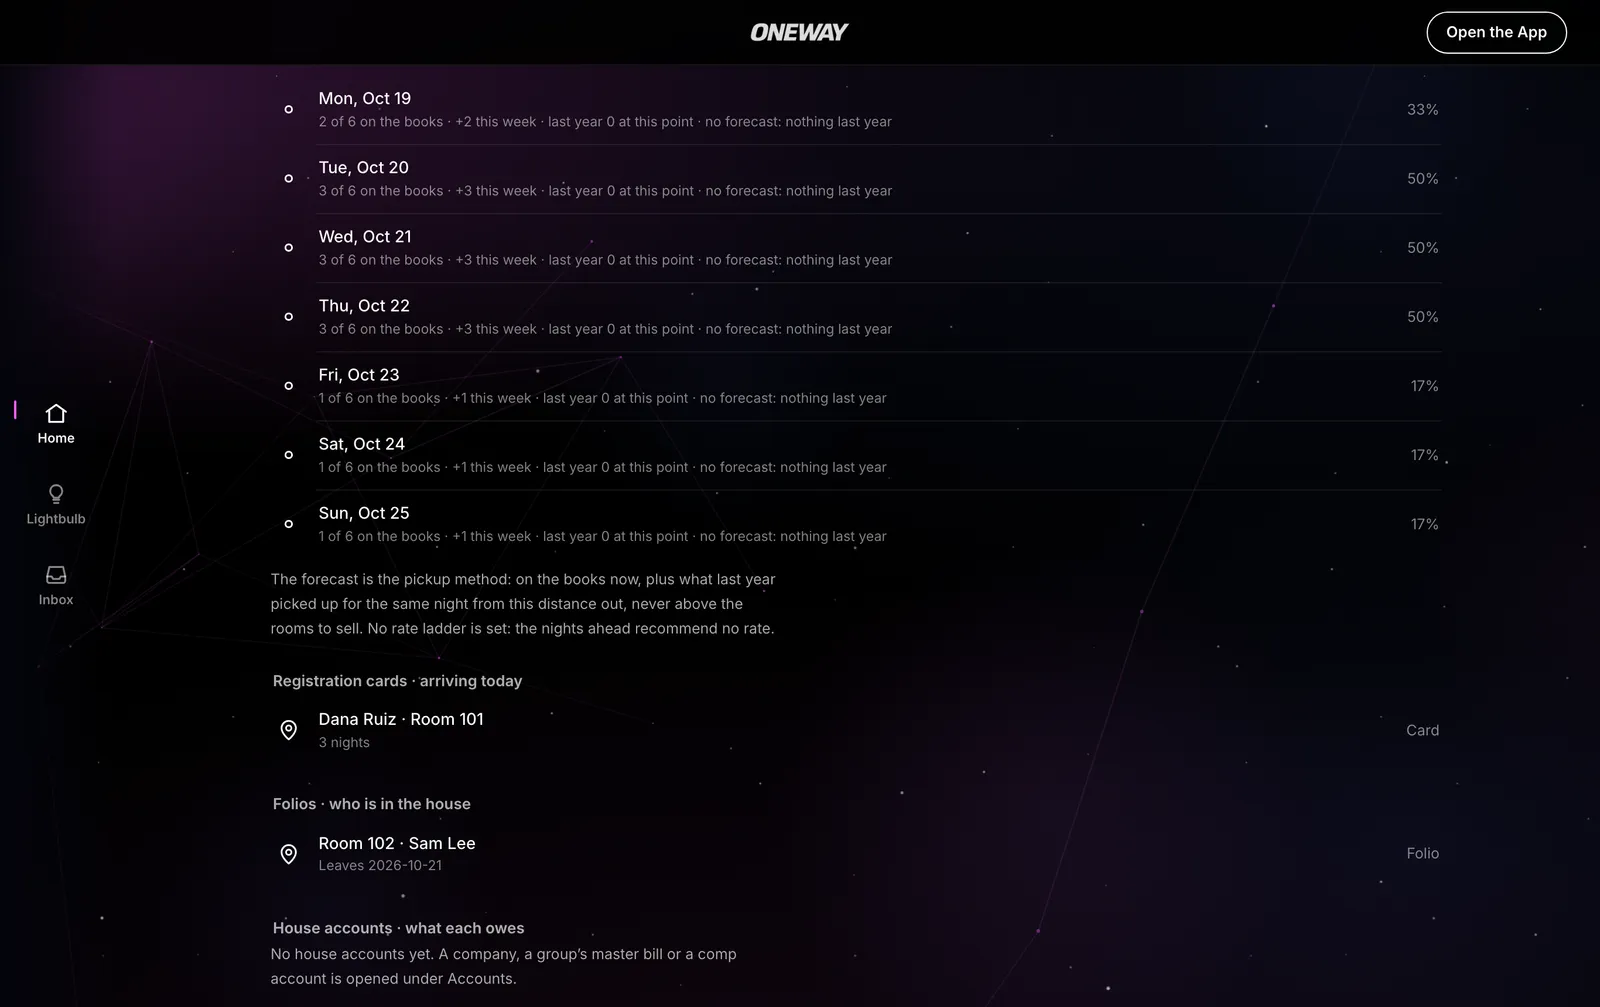1600x1007 pixels.
Task: Select the circle marker for Mon, Oct 19
Action: (288, 109)
